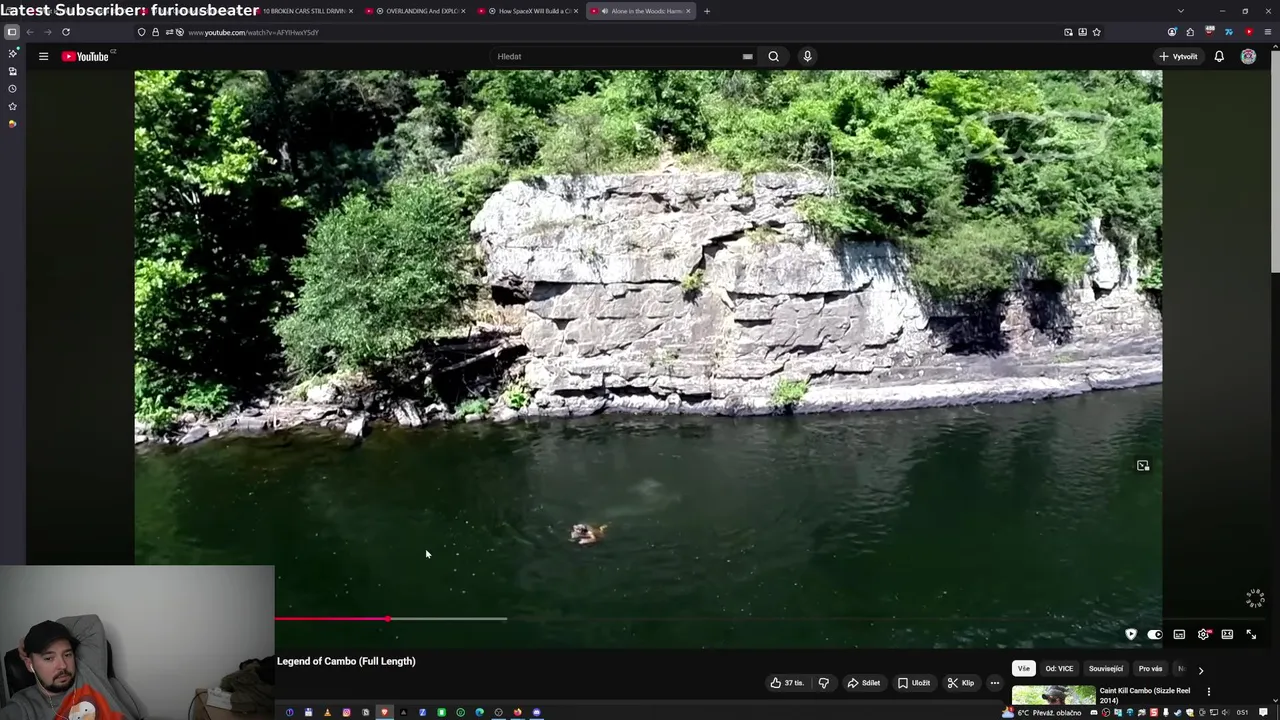Click the Klip clip button
Screen dimensions: 1280x720
pyautogui.click(x=961, y=683)
